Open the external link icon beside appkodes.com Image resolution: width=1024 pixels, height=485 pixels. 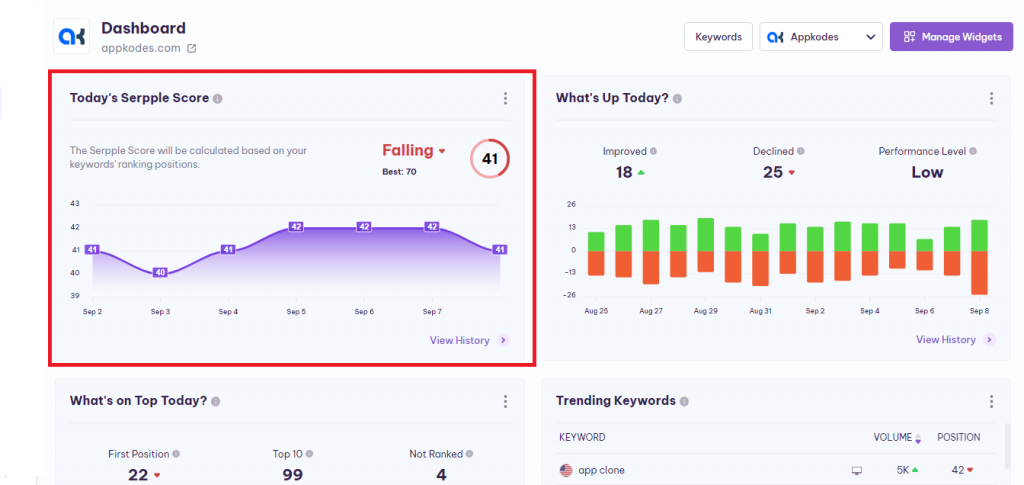192,48
